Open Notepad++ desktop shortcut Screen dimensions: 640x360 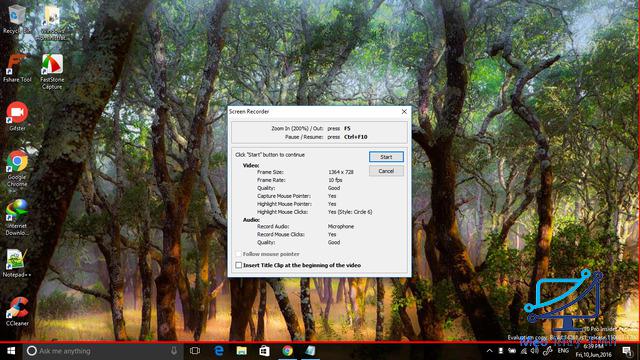point(16,263)
